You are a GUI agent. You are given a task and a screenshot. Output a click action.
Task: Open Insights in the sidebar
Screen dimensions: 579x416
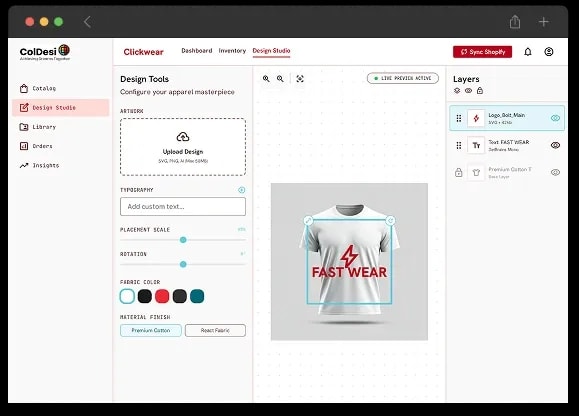tap(39, 165)
